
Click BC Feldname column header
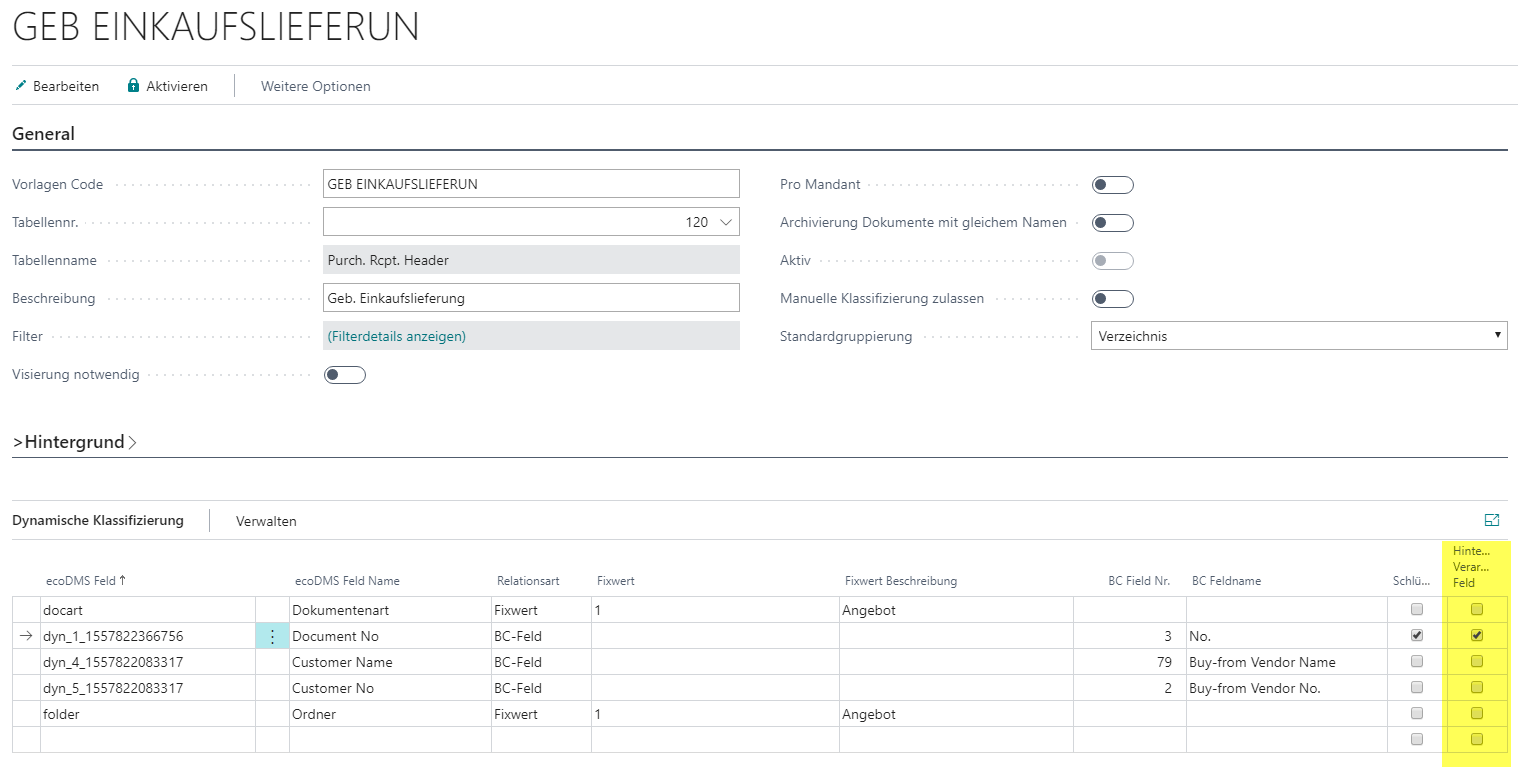tap(1226, 581)
